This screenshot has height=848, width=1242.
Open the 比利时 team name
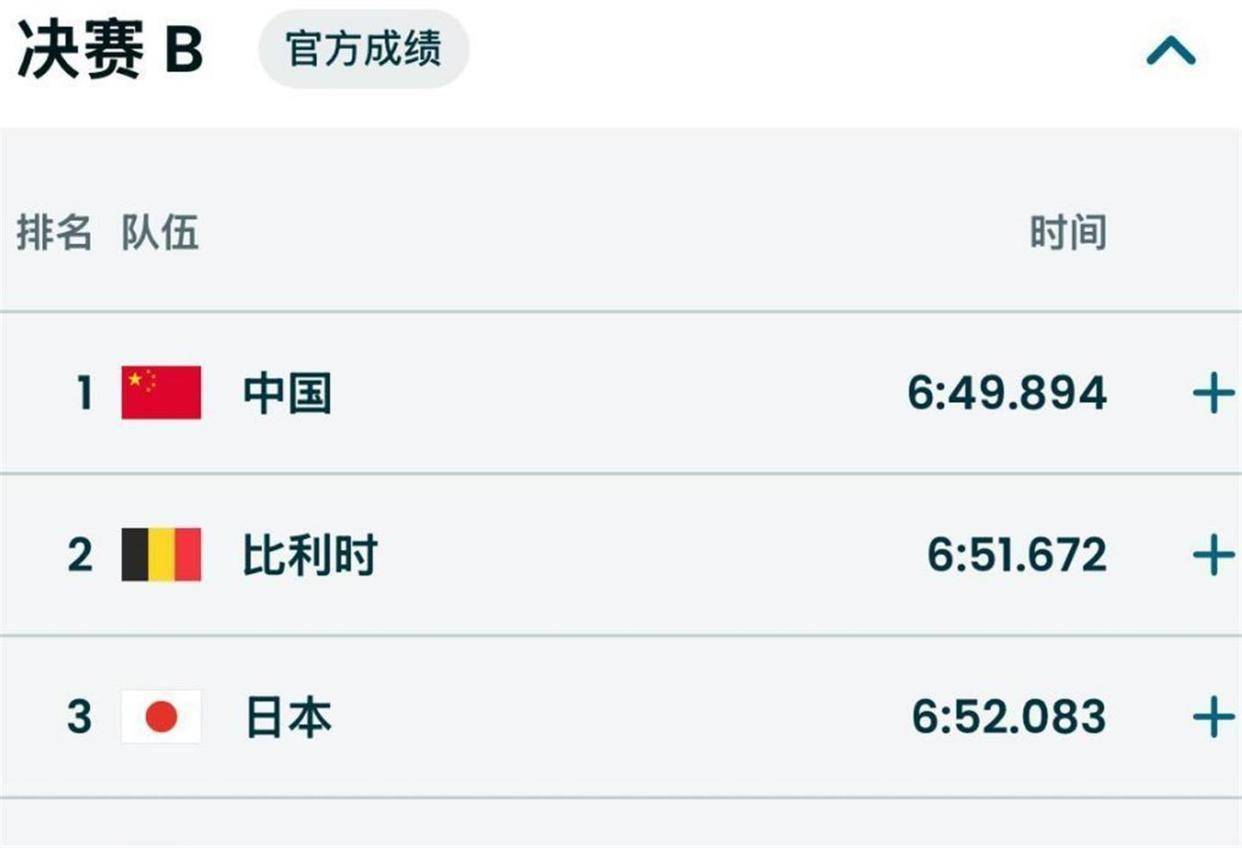(310, 555)
